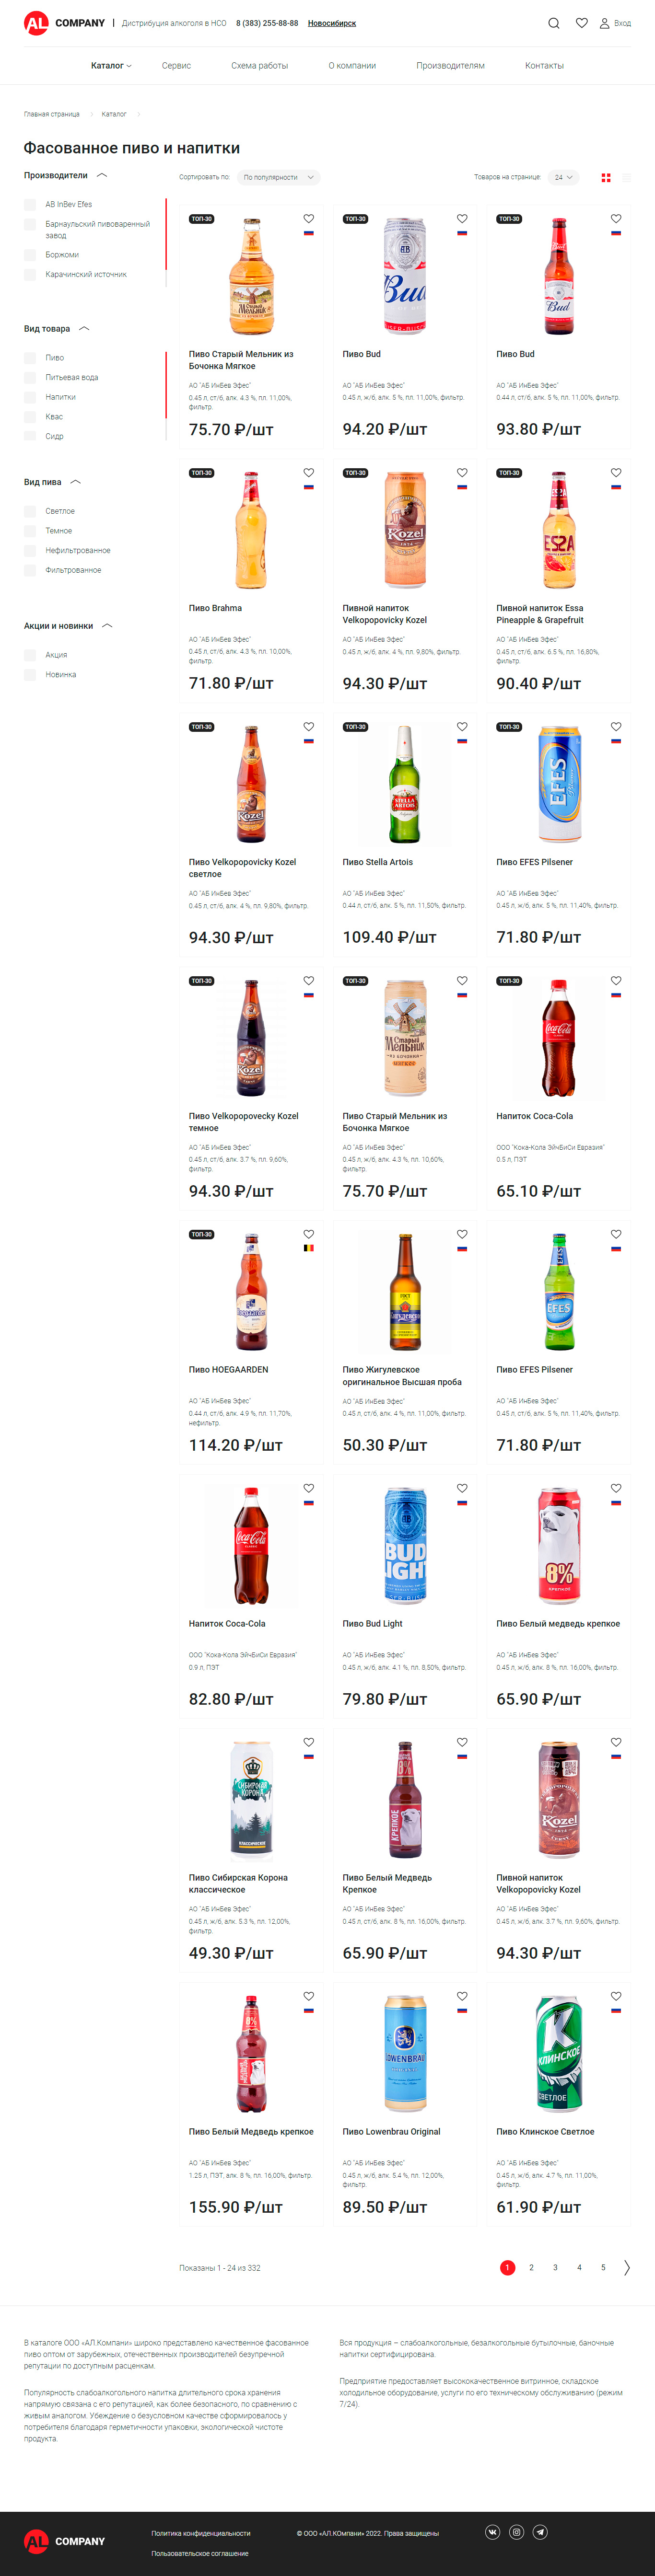Tick the Нефильтрованное beer type checkbox
This screenshot has width=655, height=2576.
(x=30, y=551)
